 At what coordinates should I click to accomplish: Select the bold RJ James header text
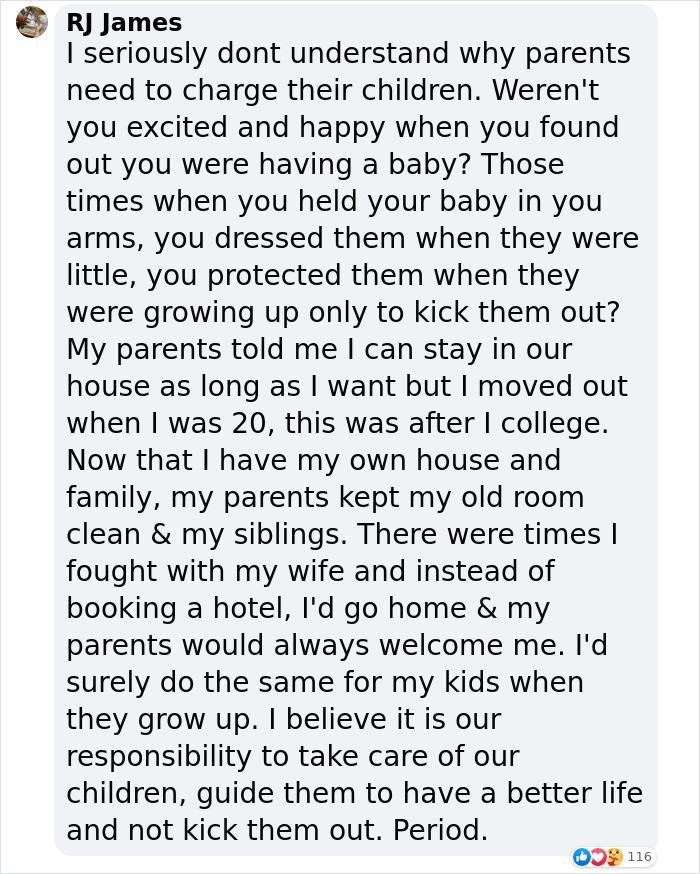tap(124, 22)
